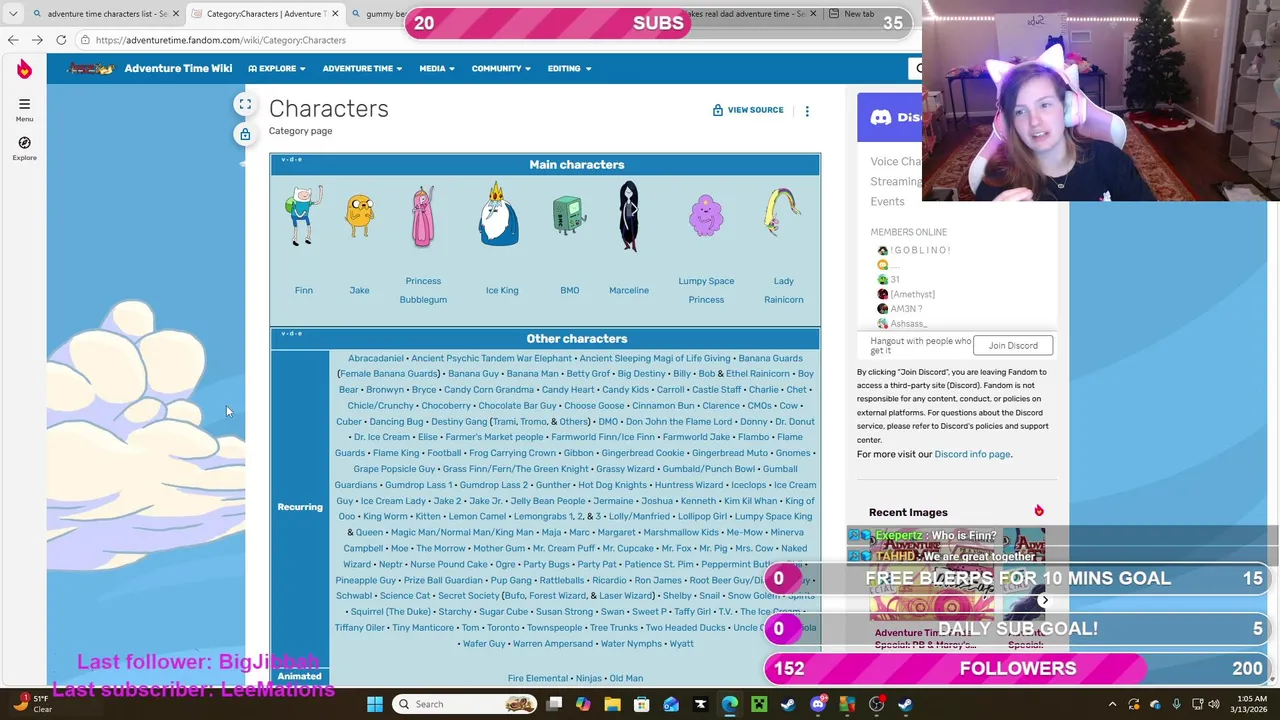
Task: Click the browser address bar URL
Action: [221, 40]
